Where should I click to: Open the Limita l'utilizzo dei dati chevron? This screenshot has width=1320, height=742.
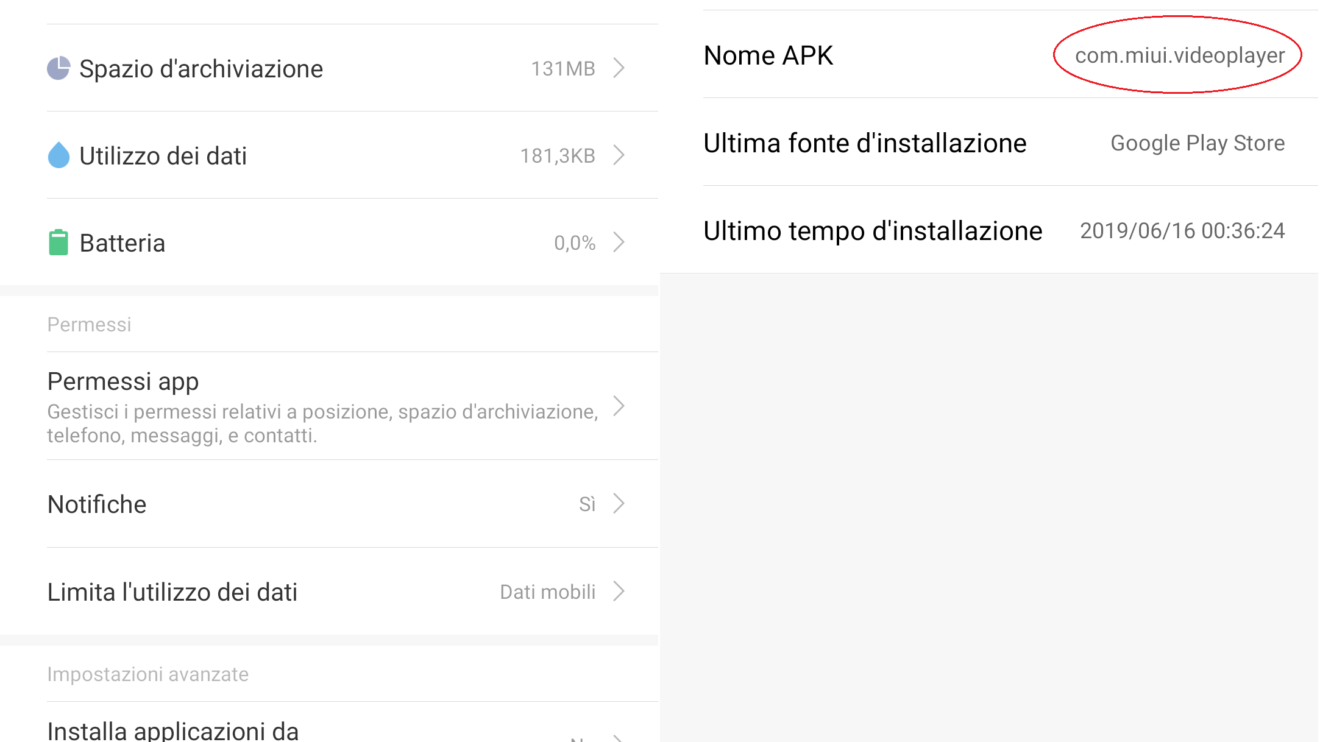click(619, 591)
